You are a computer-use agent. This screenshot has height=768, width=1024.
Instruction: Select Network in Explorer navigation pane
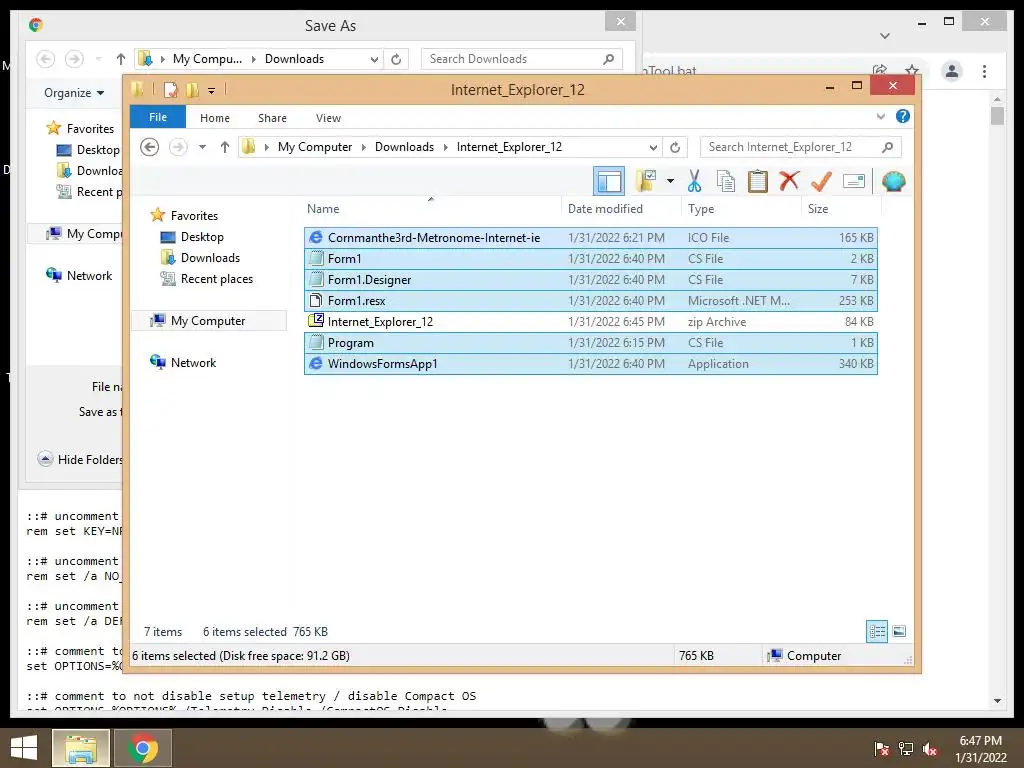(183, 362)
